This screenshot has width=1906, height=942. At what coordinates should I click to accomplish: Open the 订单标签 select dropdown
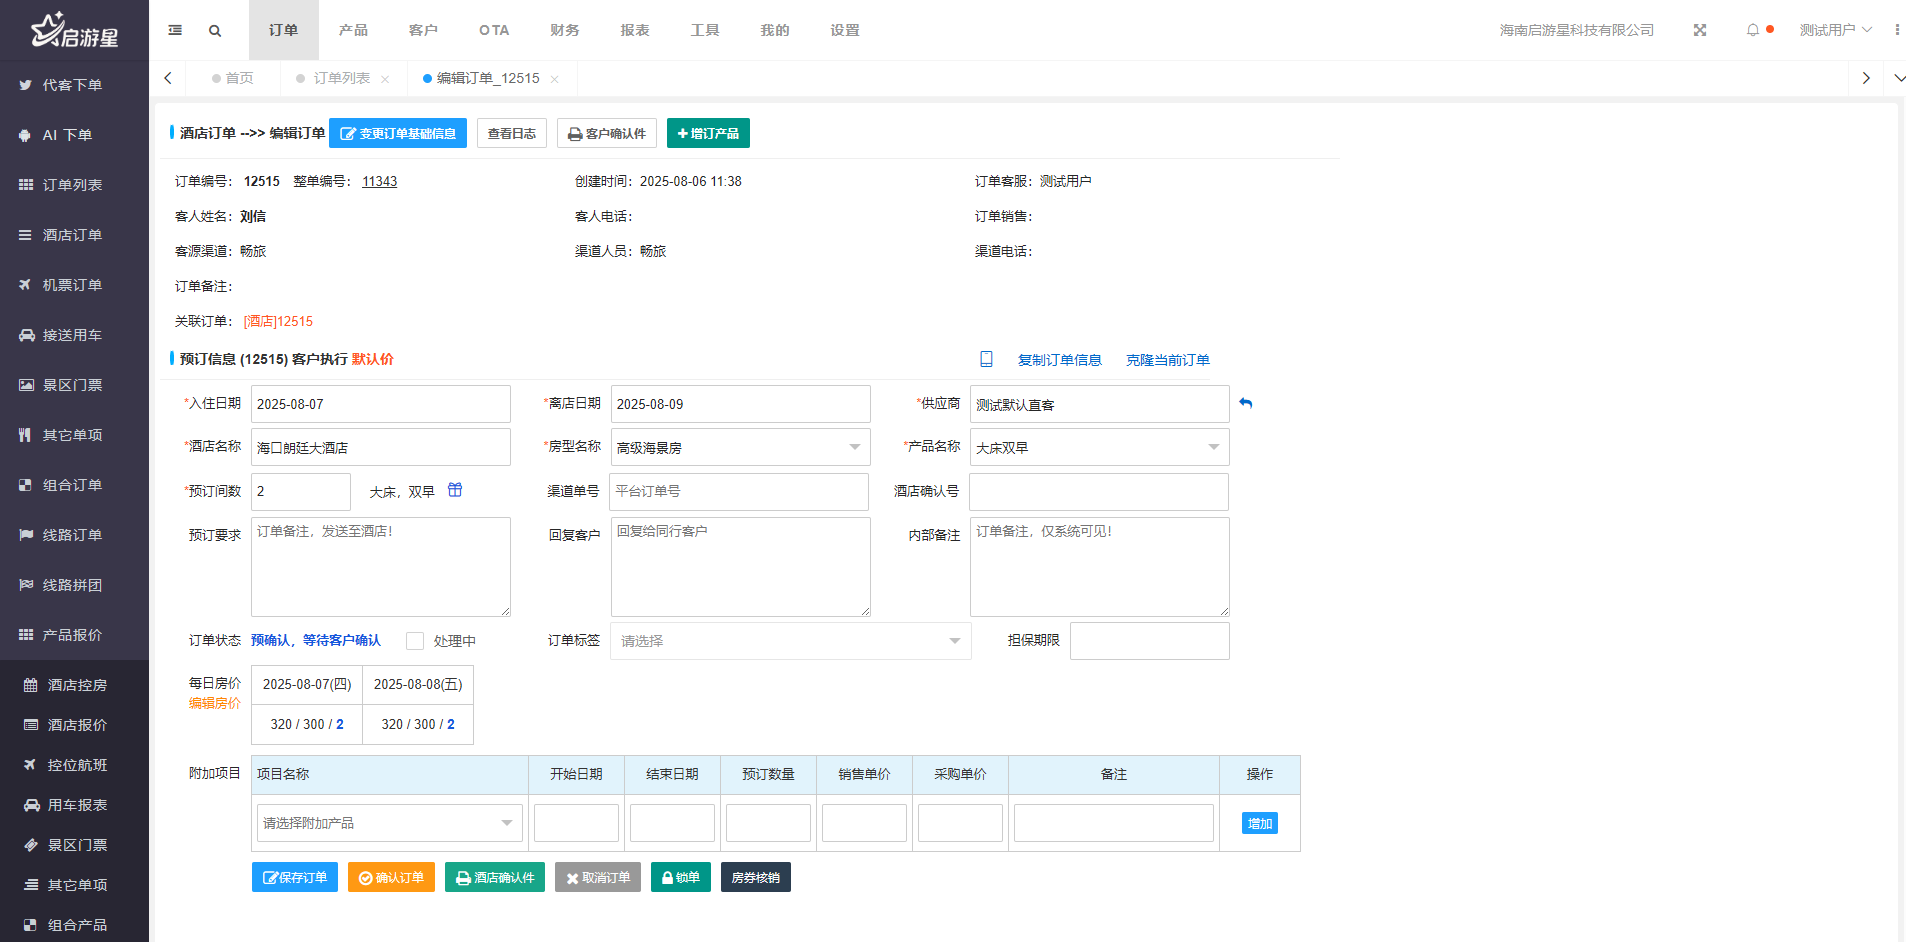(x=790, y=641)
